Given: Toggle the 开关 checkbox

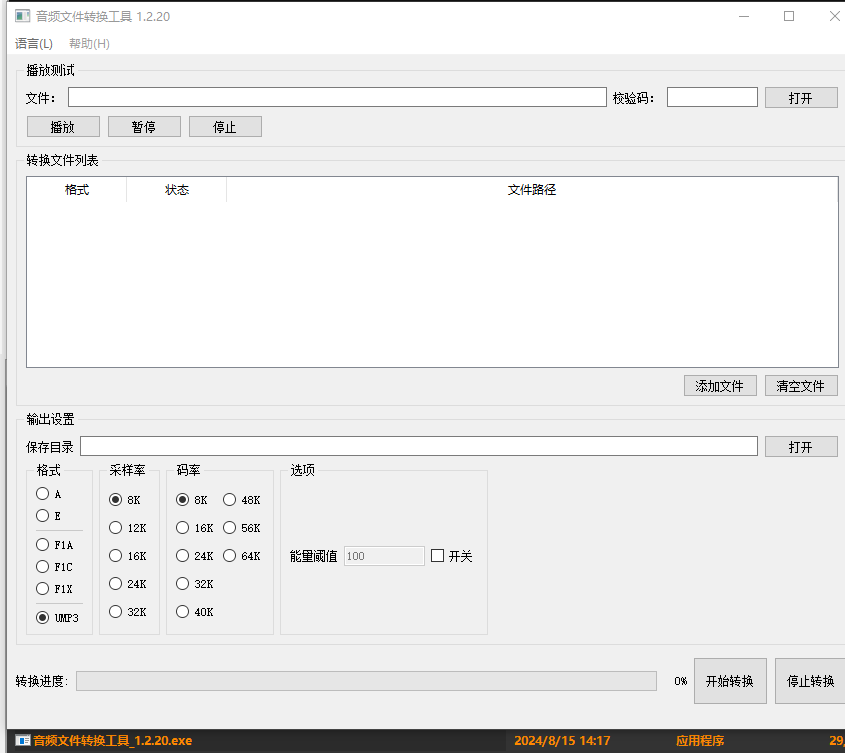Looking at the screenshot, I should [x=438, y=556].
